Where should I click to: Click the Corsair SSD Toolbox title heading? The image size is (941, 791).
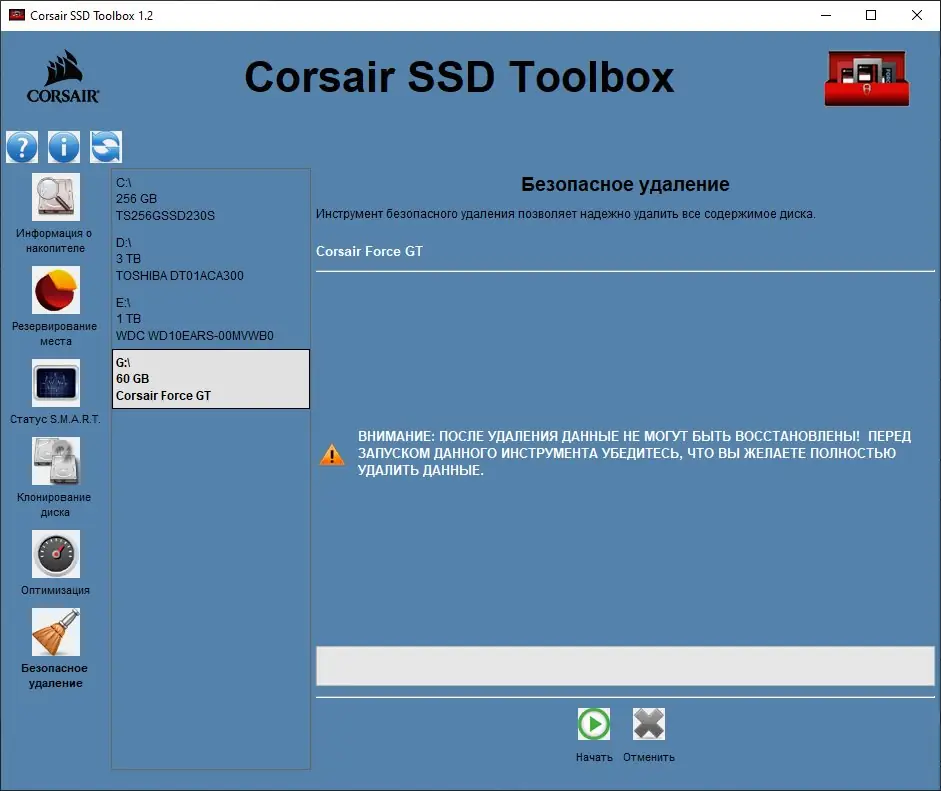(460, 77)
